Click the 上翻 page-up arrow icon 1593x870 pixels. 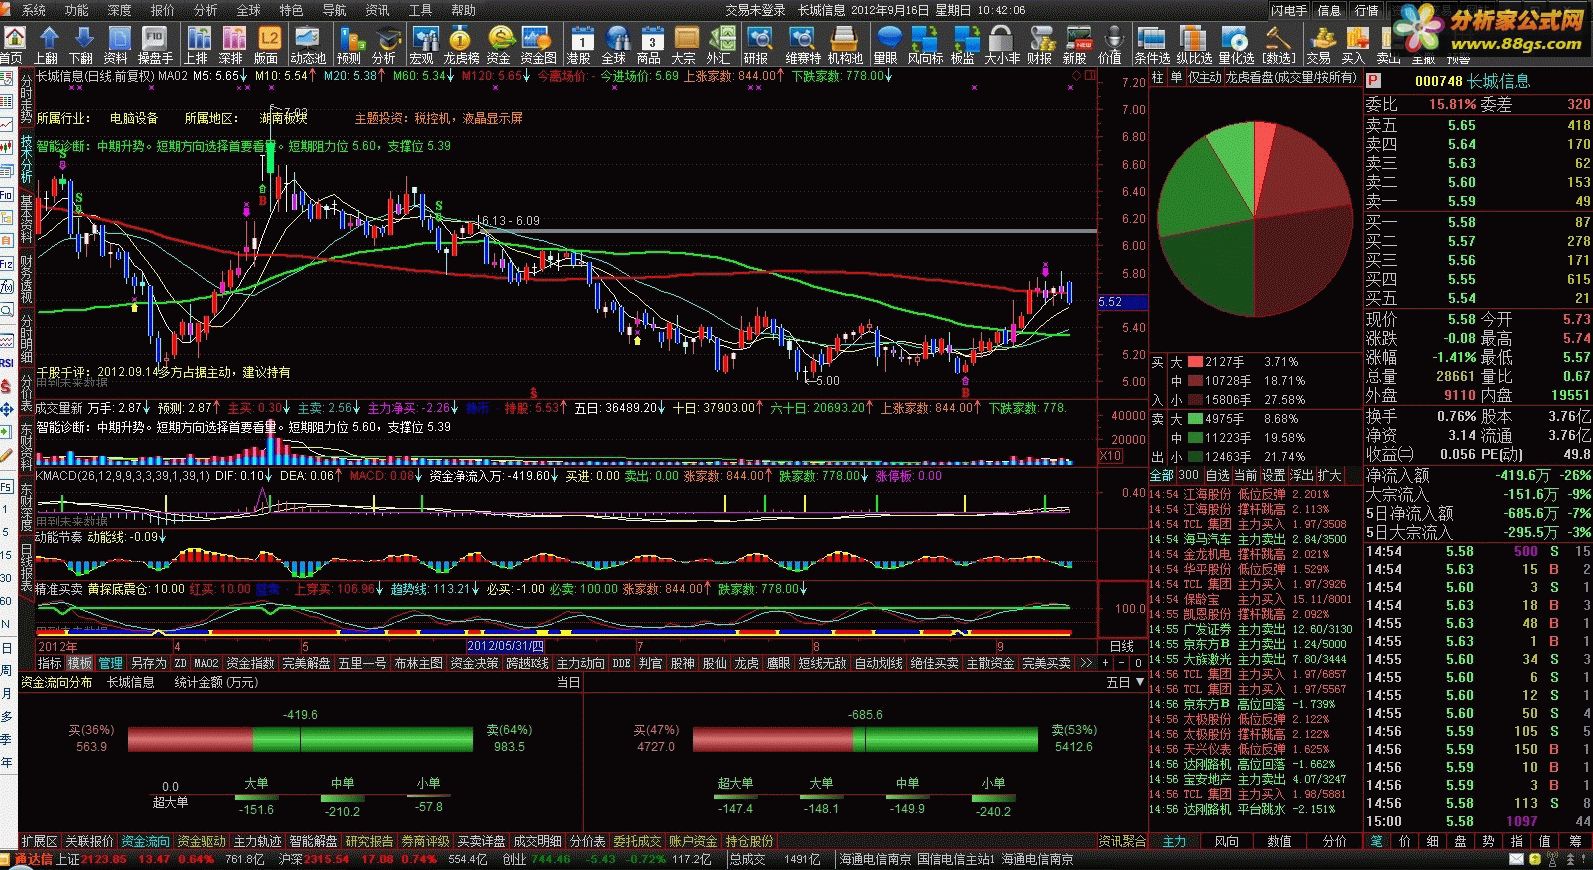coord(47,45)
